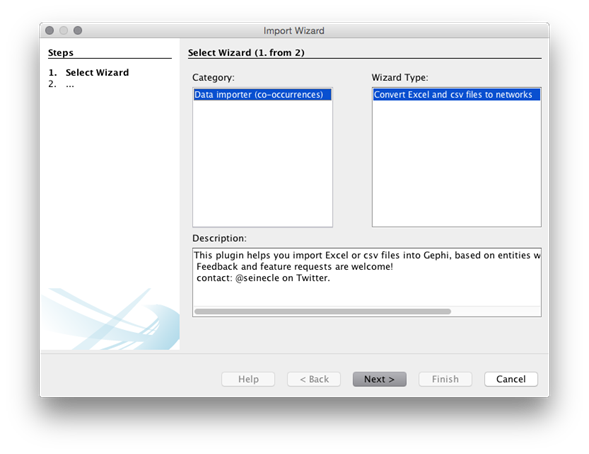
Task: Select Data importer (co-occurrences) category
Action: point(262,94)
